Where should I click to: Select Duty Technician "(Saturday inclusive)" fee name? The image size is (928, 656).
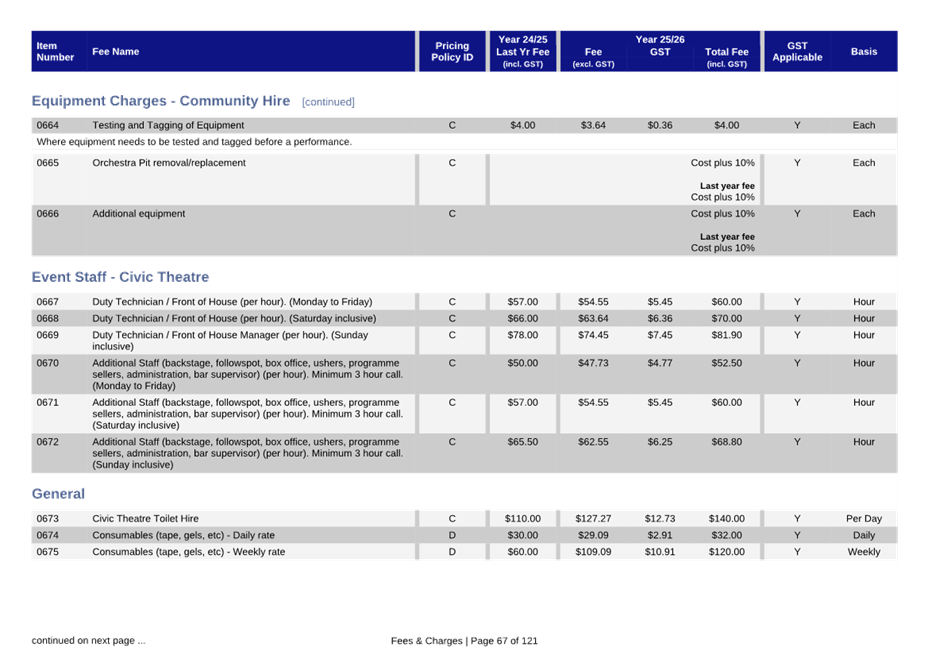pos(234,319)
